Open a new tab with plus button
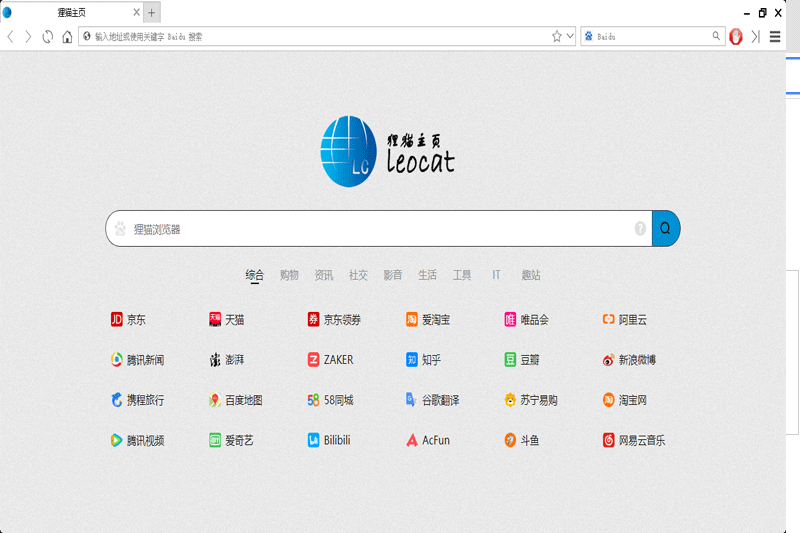Image resolution: width=800 pixels, height=533 pixels. (152, 13)
